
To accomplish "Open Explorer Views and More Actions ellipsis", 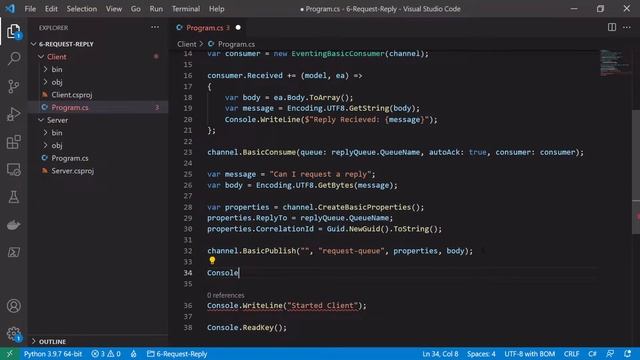I will [155, 27].
